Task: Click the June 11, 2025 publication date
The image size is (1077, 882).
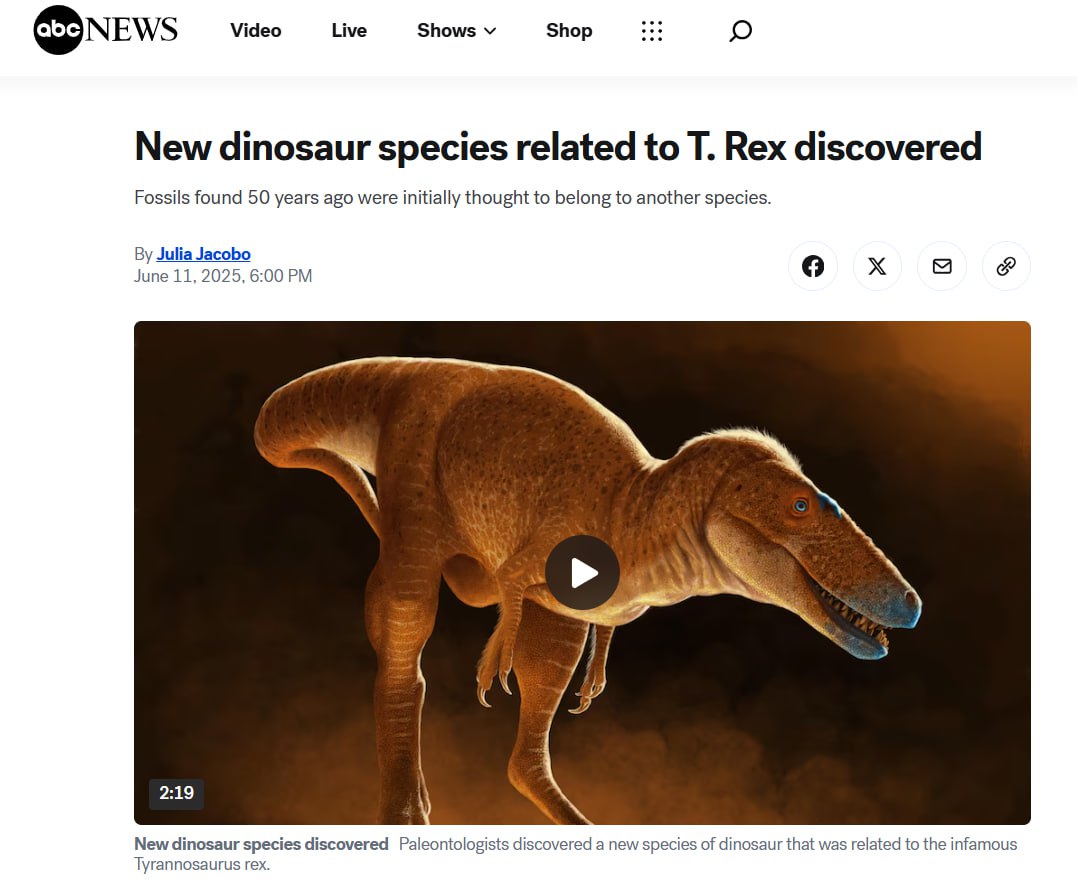Action: point(223,276)
